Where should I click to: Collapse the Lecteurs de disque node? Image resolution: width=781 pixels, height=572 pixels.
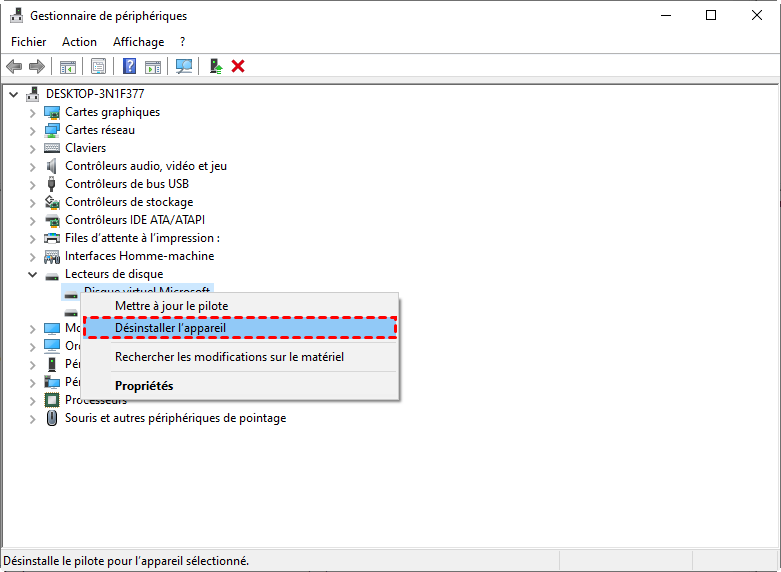pyautogui.click(x=32, y=274)
